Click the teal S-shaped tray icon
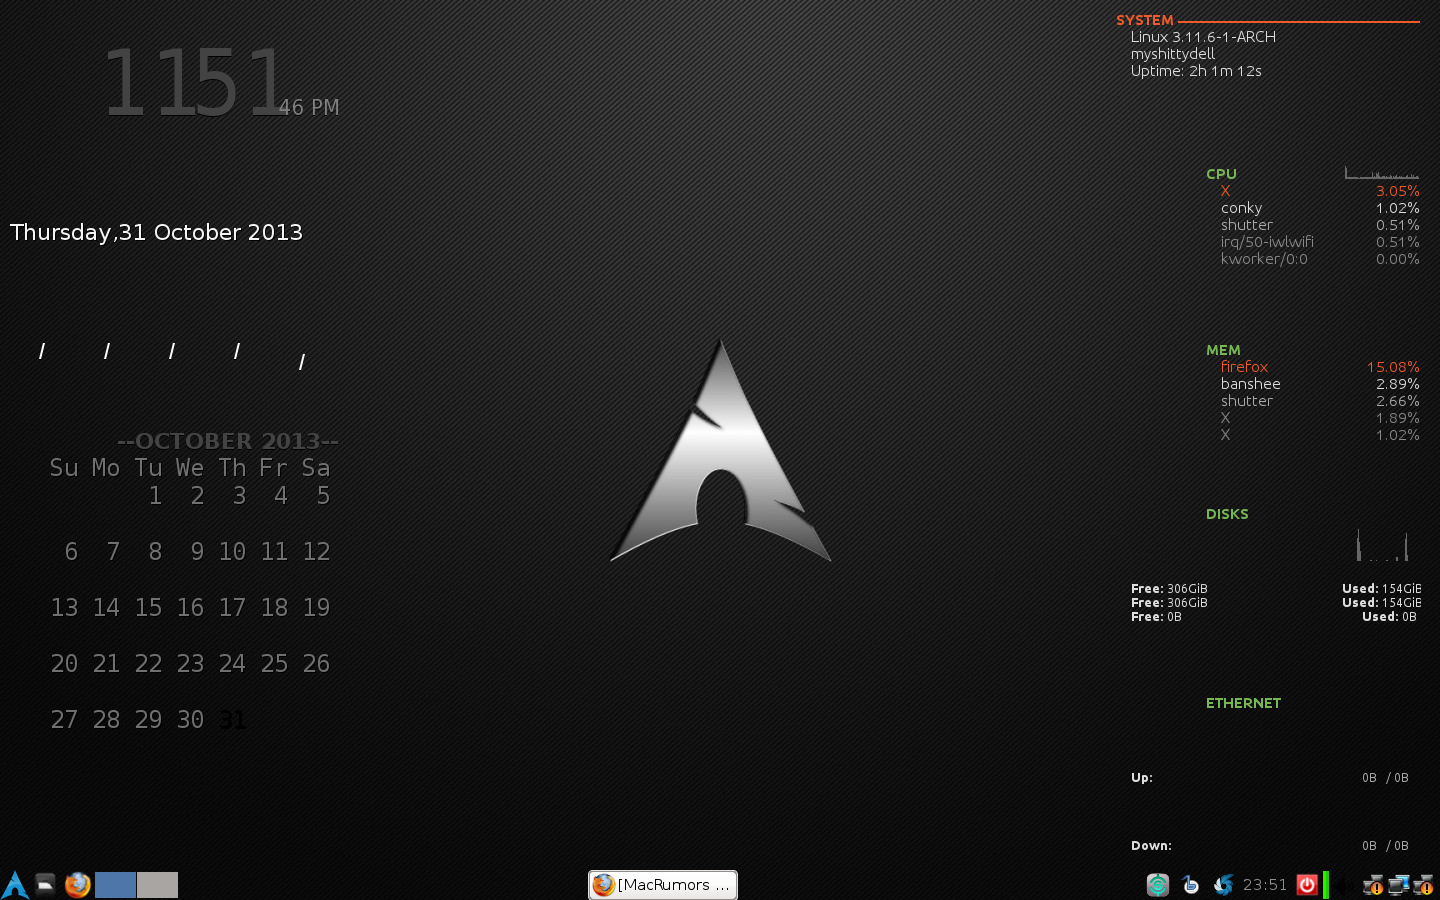 click(1158, 885)
